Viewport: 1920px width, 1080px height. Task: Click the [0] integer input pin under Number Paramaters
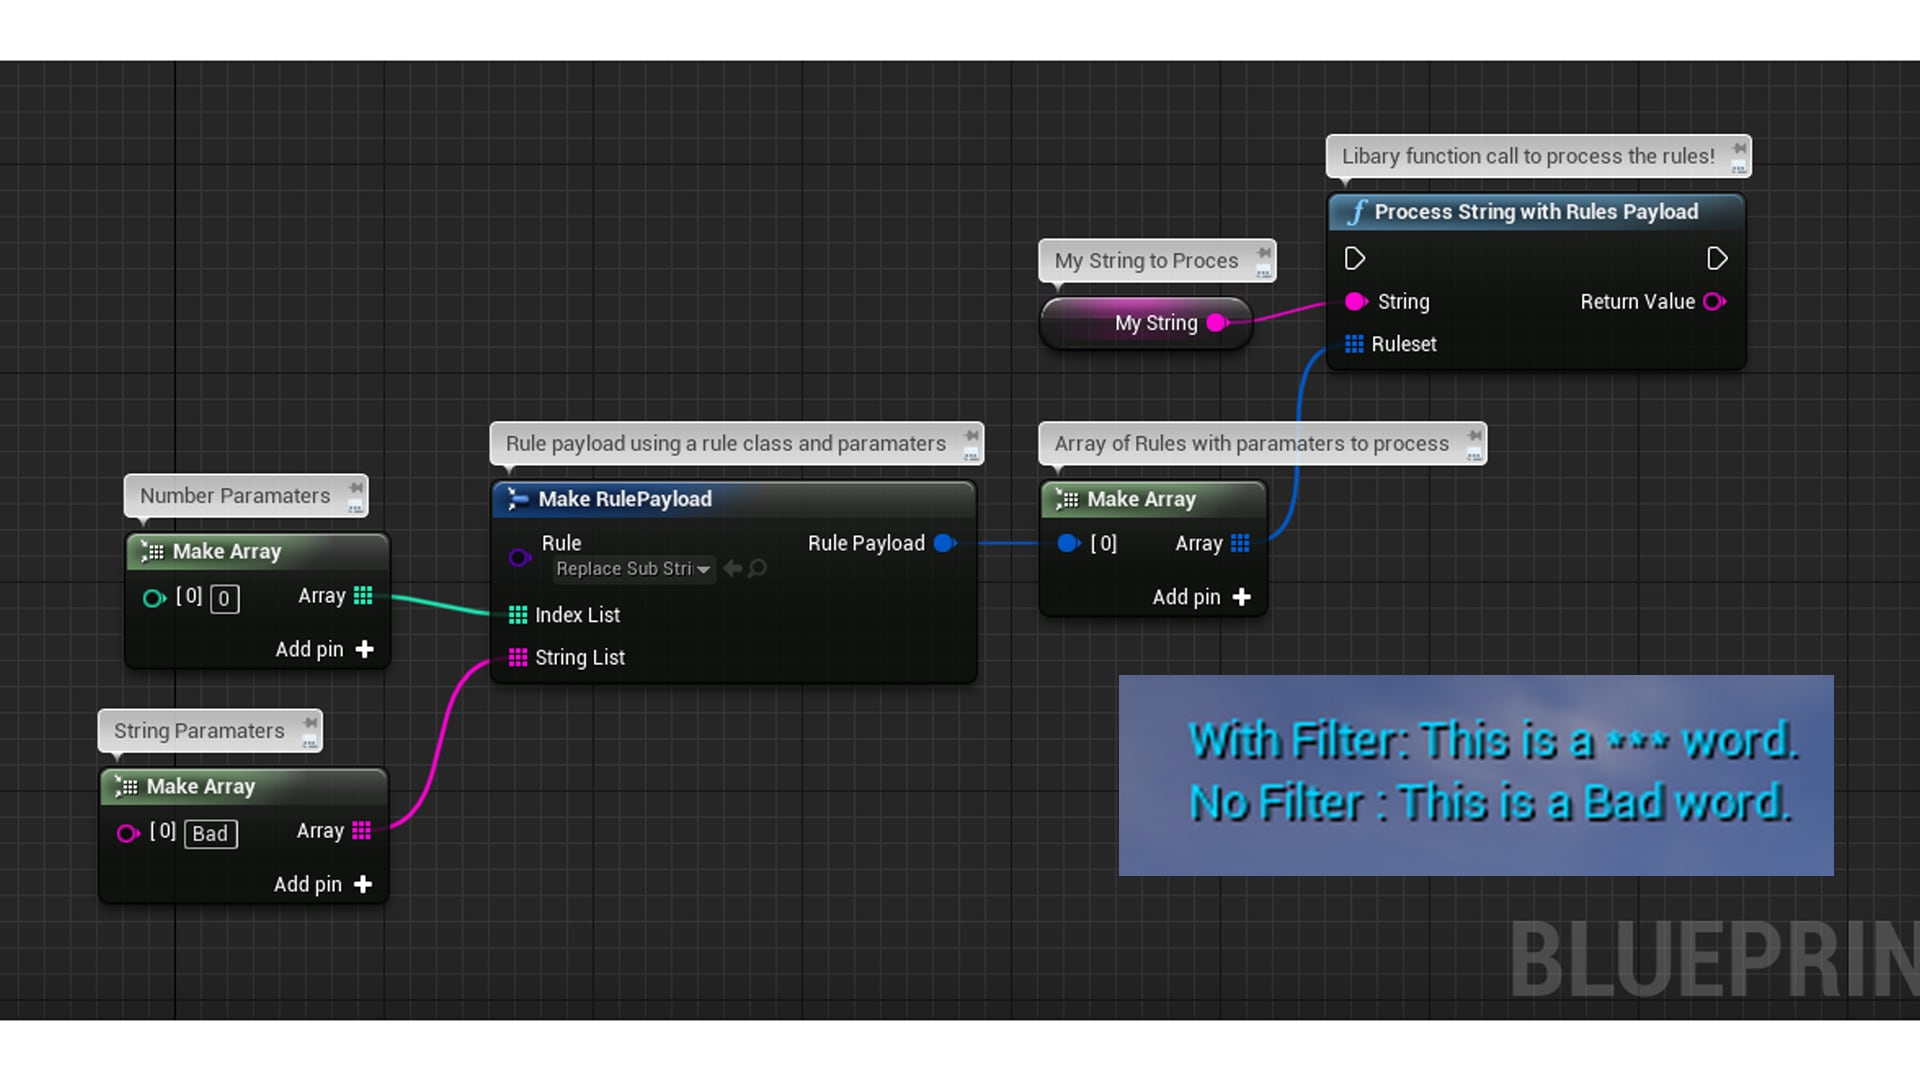pos(154,598)
